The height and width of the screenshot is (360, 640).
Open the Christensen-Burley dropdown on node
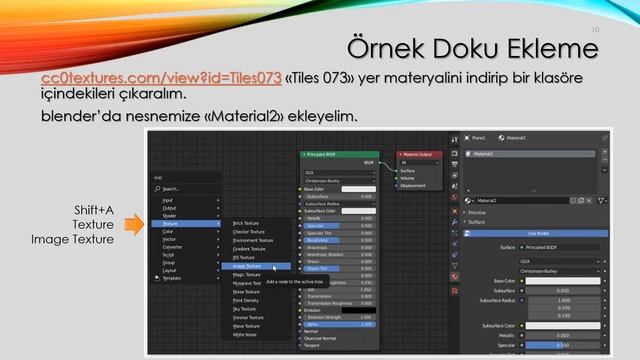[x=340, y=180]
